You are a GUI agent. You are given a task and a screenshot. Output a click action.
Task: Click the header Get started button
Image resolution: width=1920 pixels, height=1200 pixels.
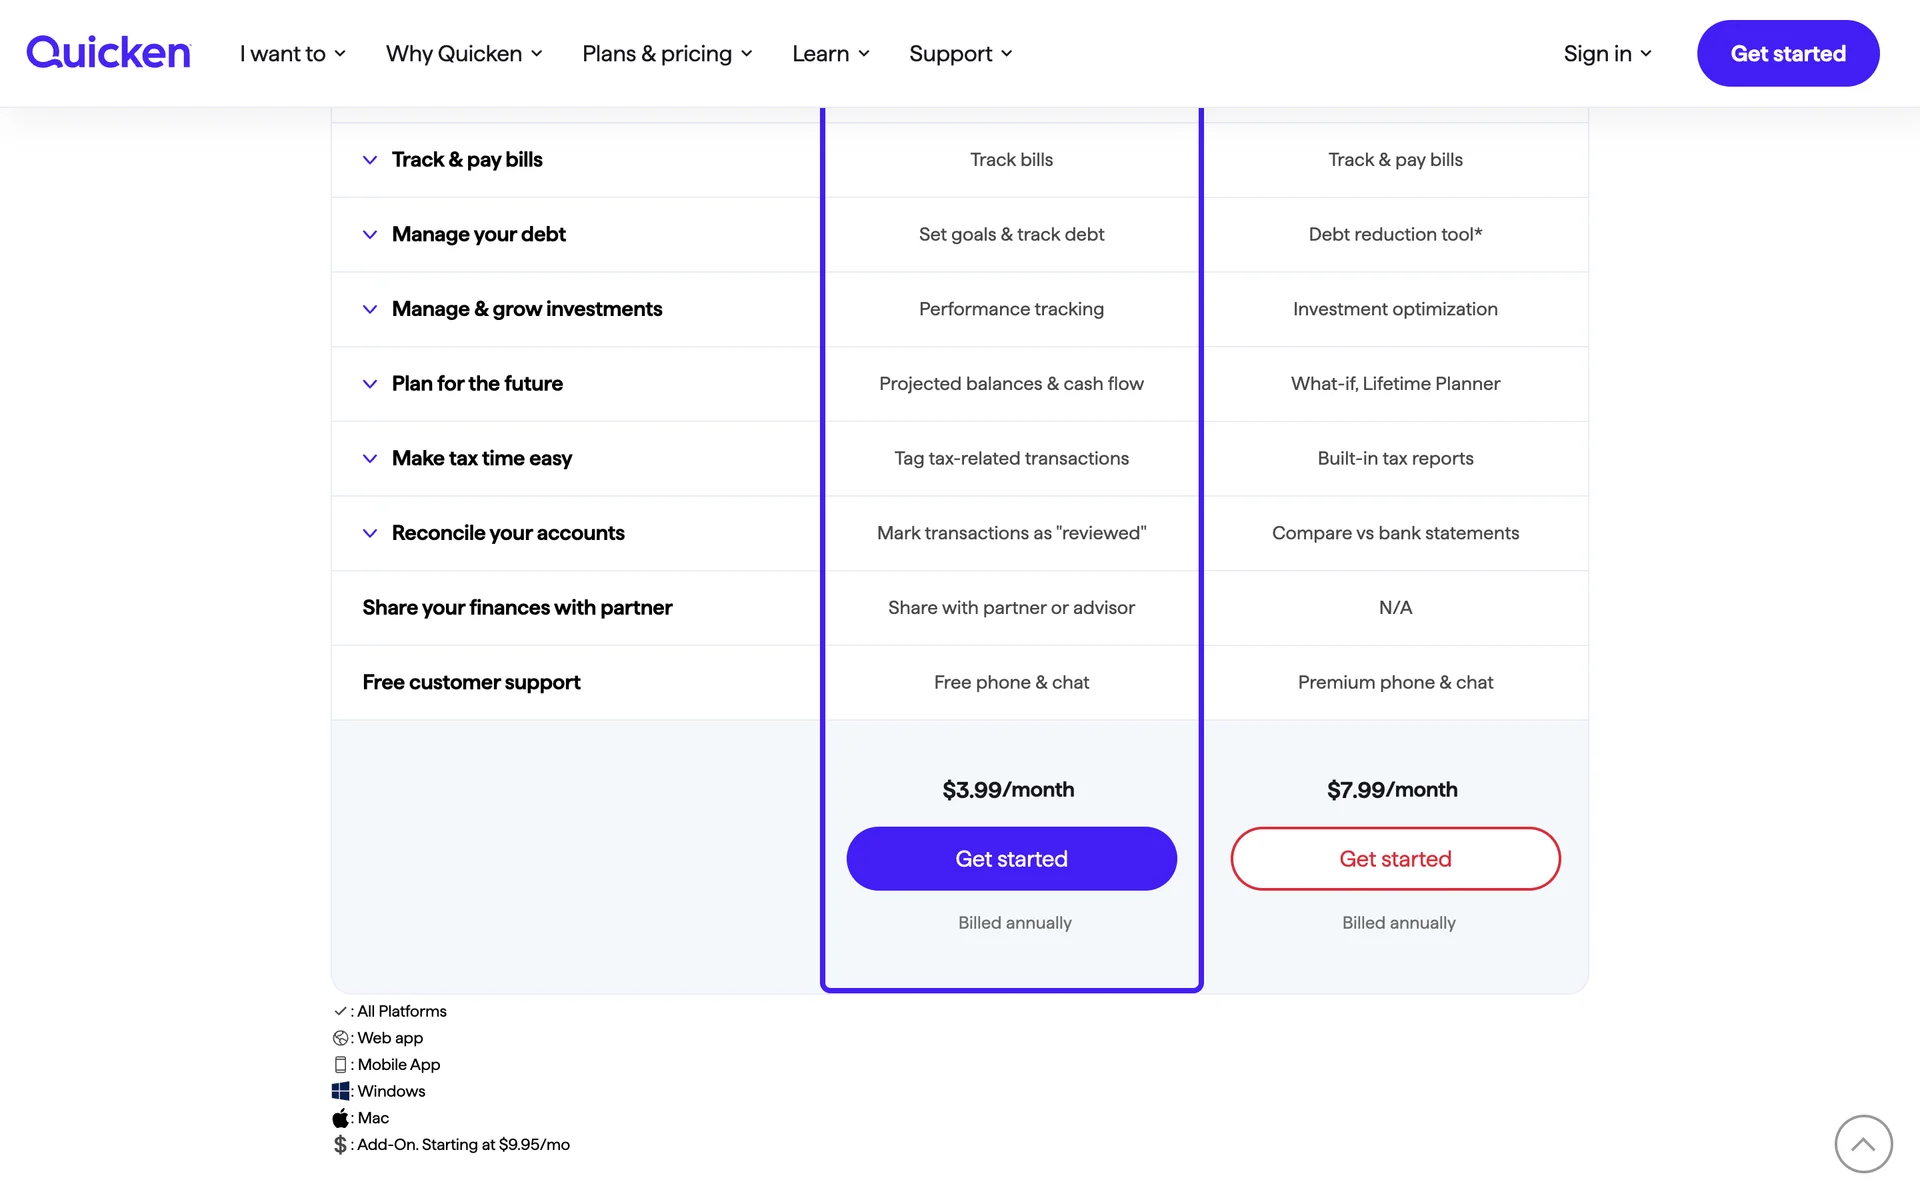pyautogui.click(x=1787, y=54)
